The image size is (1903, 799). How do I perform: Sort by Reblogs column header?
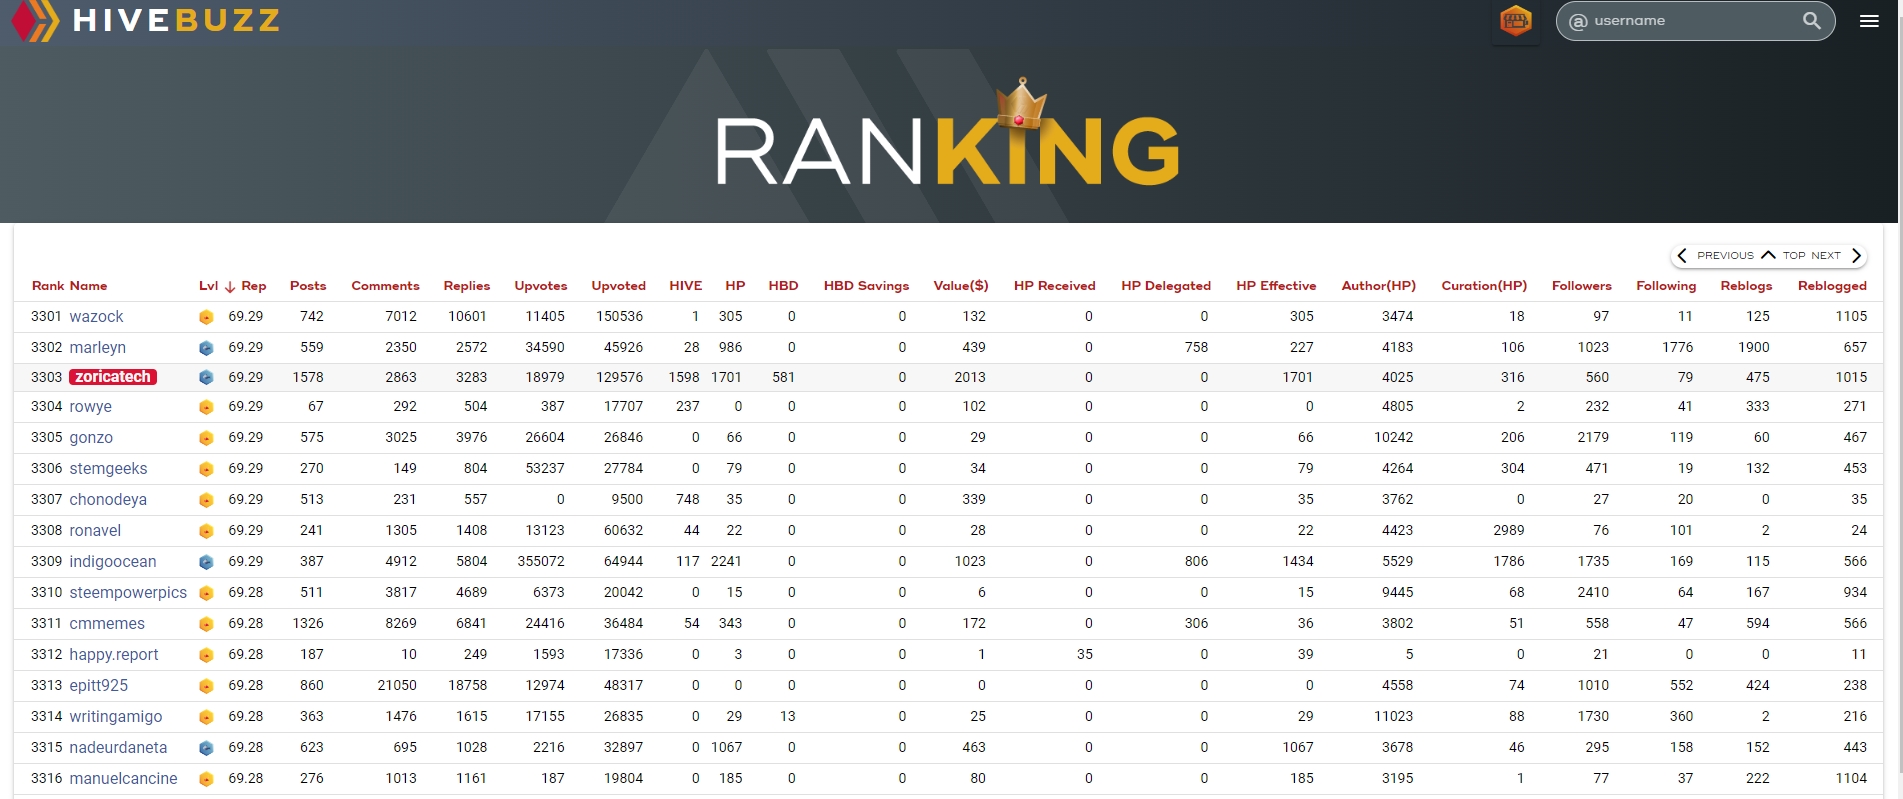(1746, 286)
